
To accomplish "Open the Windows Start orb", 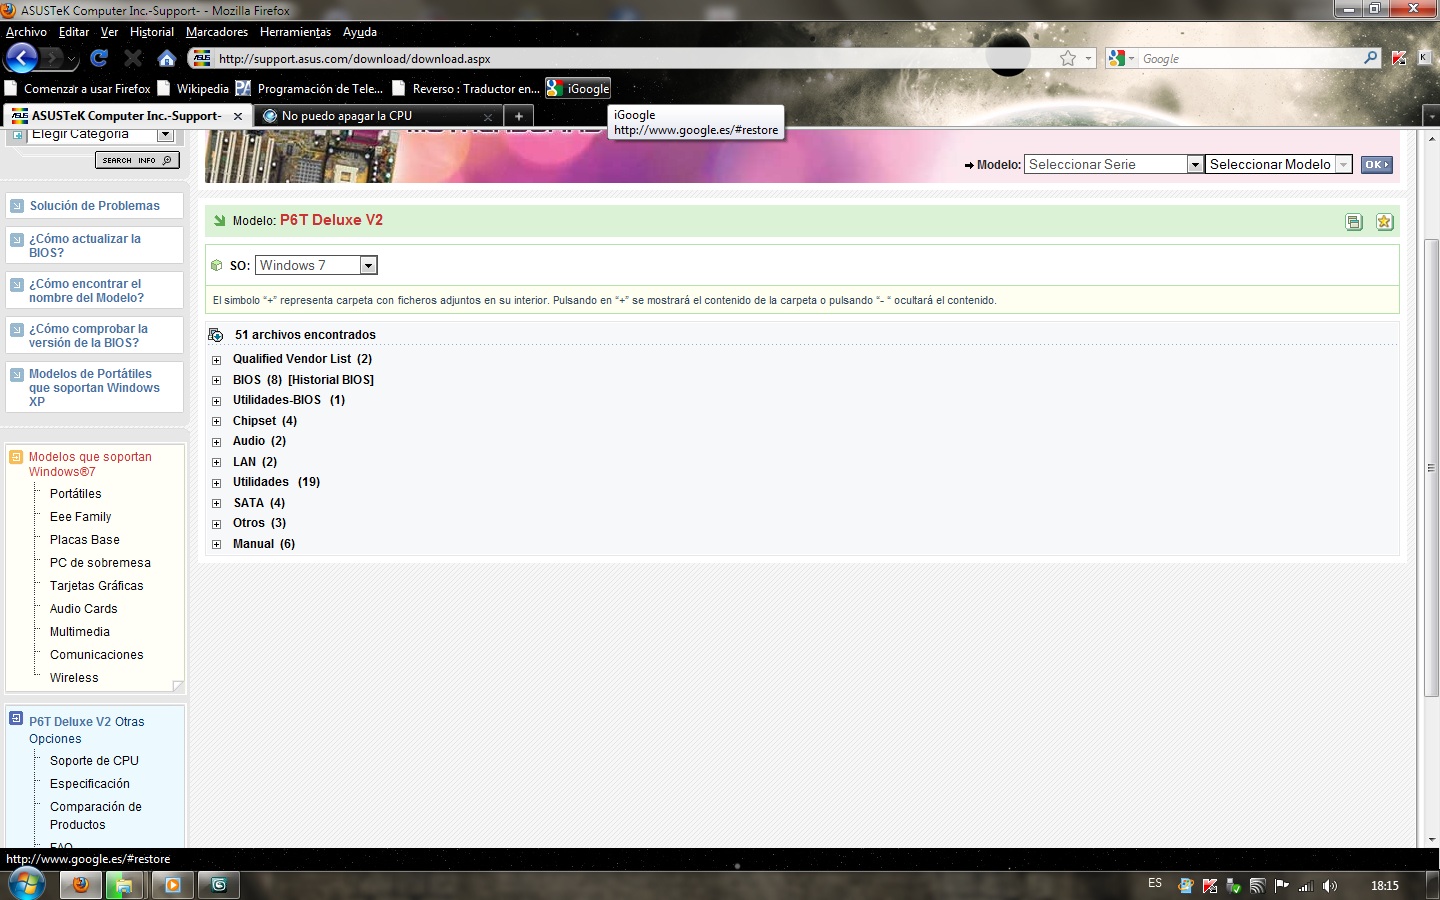I will point(25,884).
